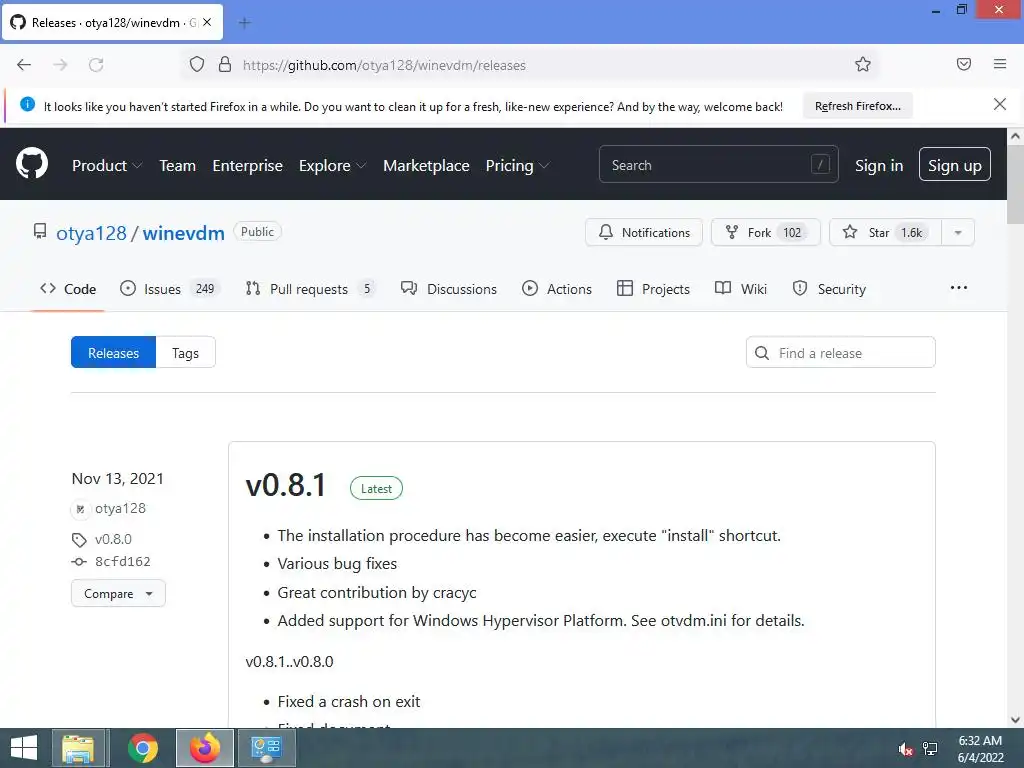The image size is (1024, 768).
Task: Open the v0.8.0 tag link
Action: click(113, 539)
